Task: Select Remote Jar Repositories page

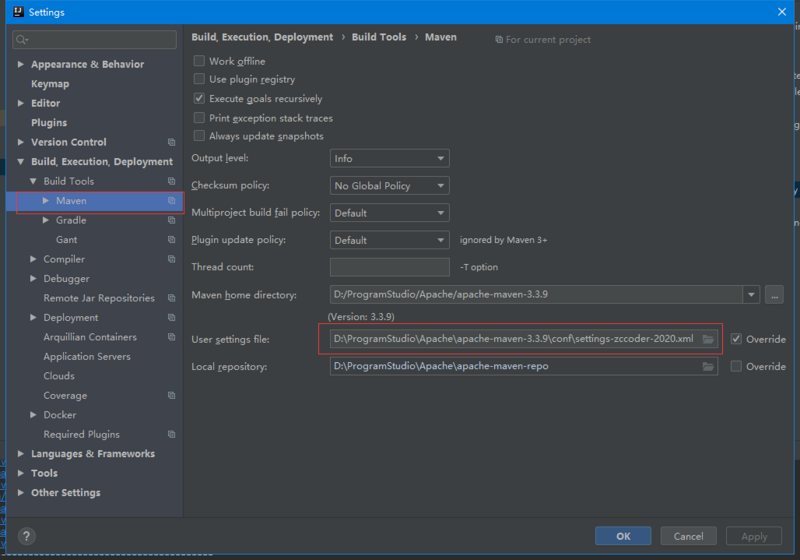Action: (x=99, y=298)
